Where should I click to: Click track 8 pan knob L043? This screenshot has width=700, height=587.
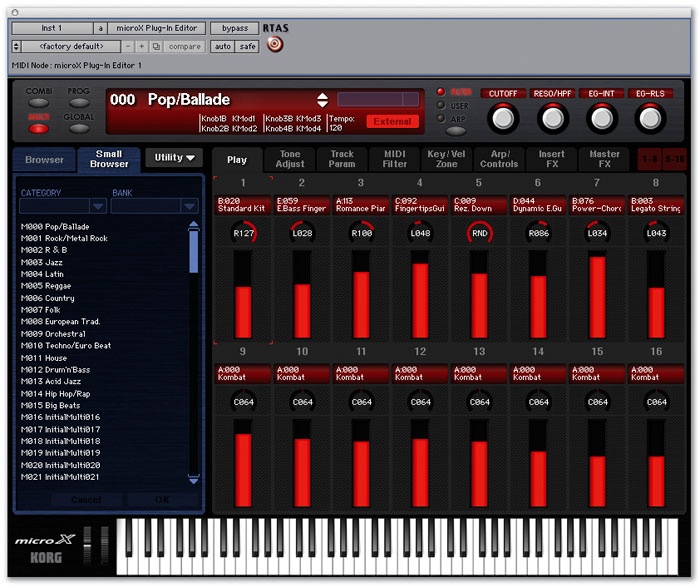[x=656, y=233]
